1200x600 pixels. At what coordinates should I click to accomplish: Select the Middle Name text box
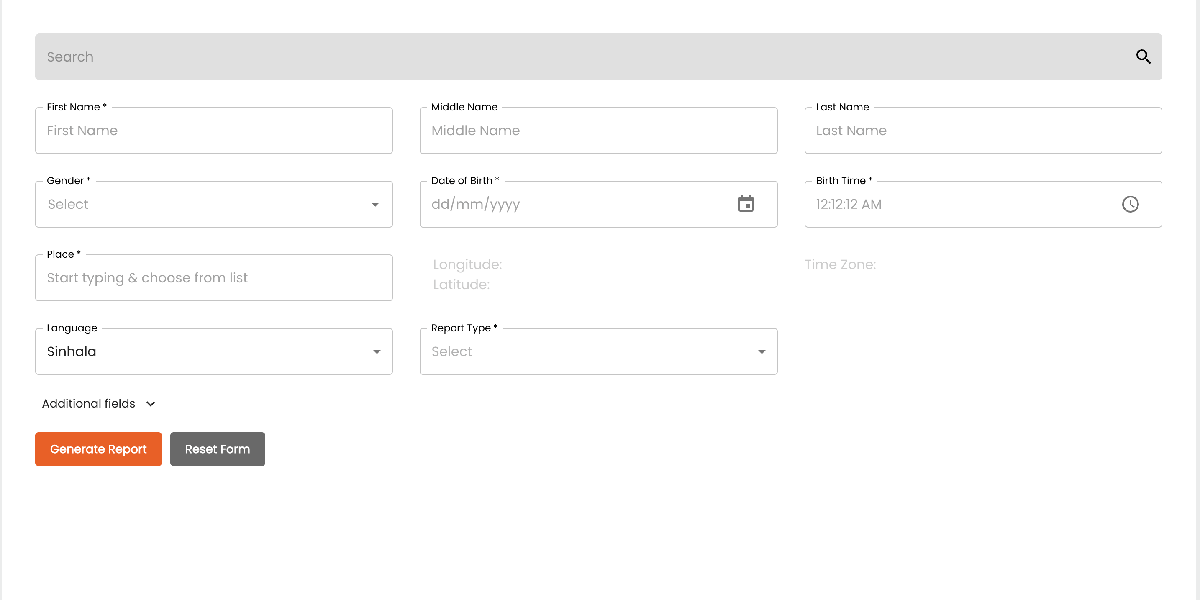tap(598, 131)
